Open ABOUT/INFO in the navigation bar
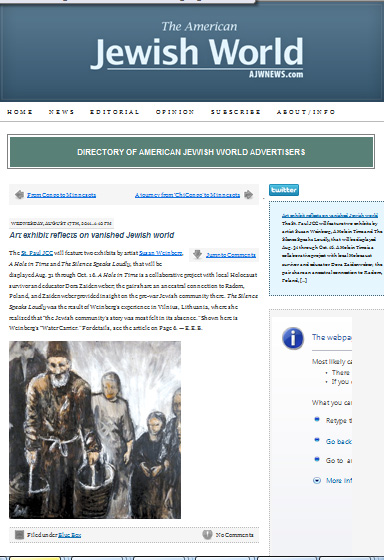Image resolution: width=384 pixels, height=560 pixels. pyautogui.click(x=306, y=112)
